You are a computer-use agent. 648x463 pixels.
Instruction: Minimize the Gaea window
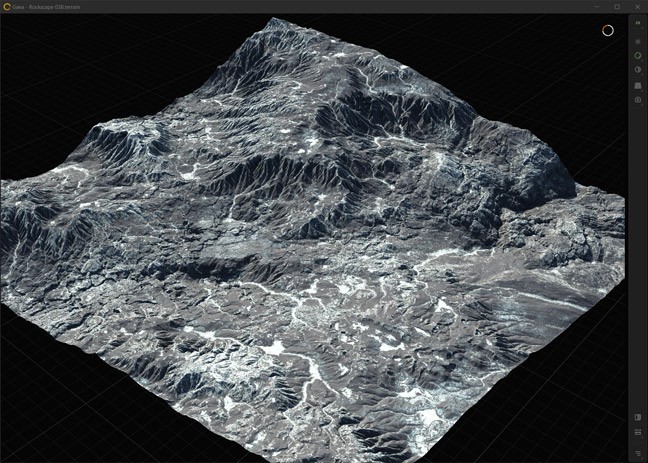pyautogui.click(x=595, y=6)
